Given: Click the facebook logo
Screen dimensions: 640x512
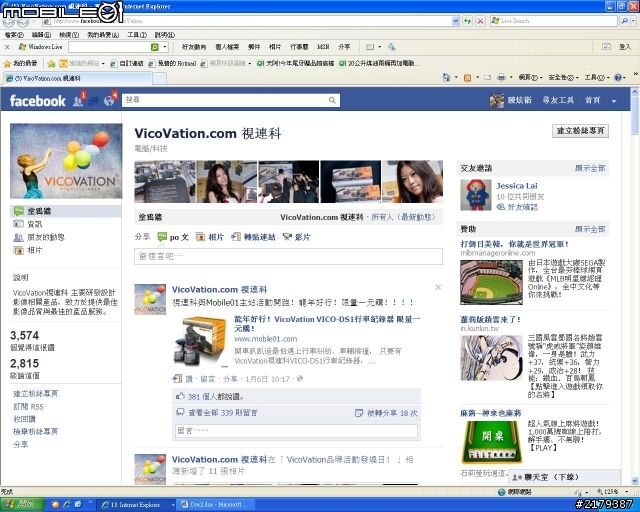Looking at the screenshot, I should (38, 101).
